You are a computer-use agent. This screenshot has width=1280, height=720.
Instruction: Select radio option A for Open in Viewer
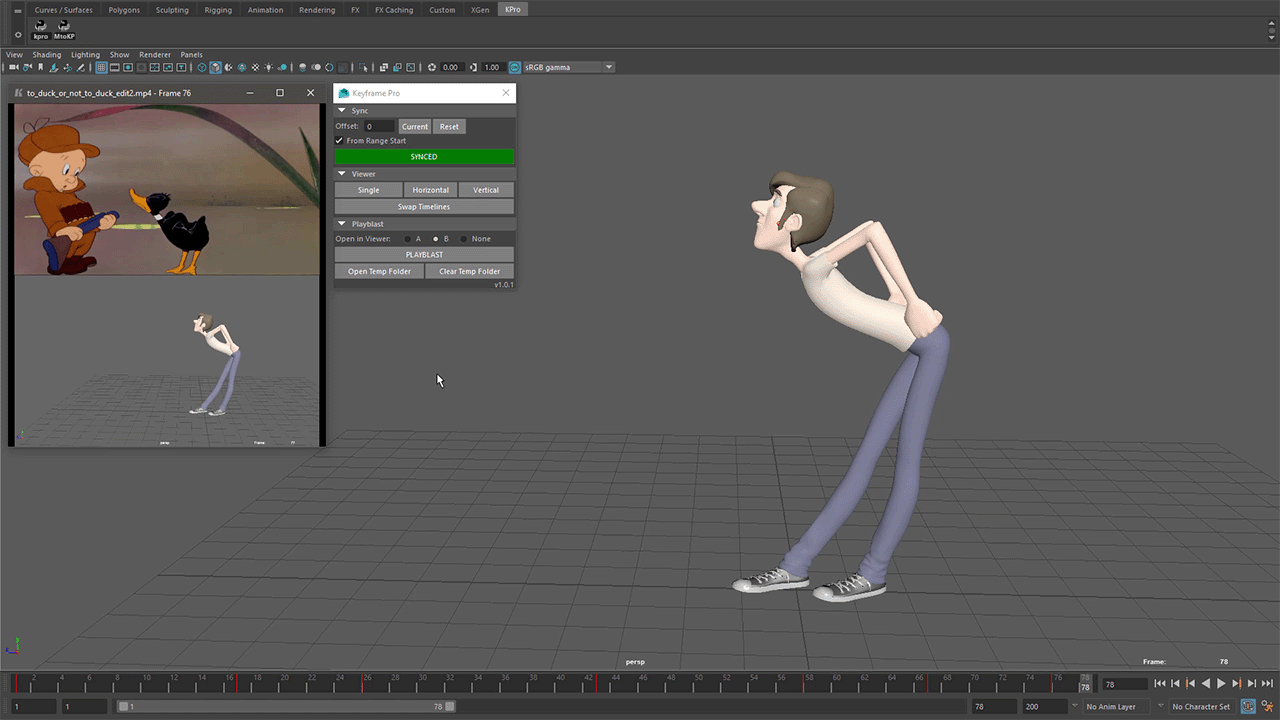pos(407,239)
